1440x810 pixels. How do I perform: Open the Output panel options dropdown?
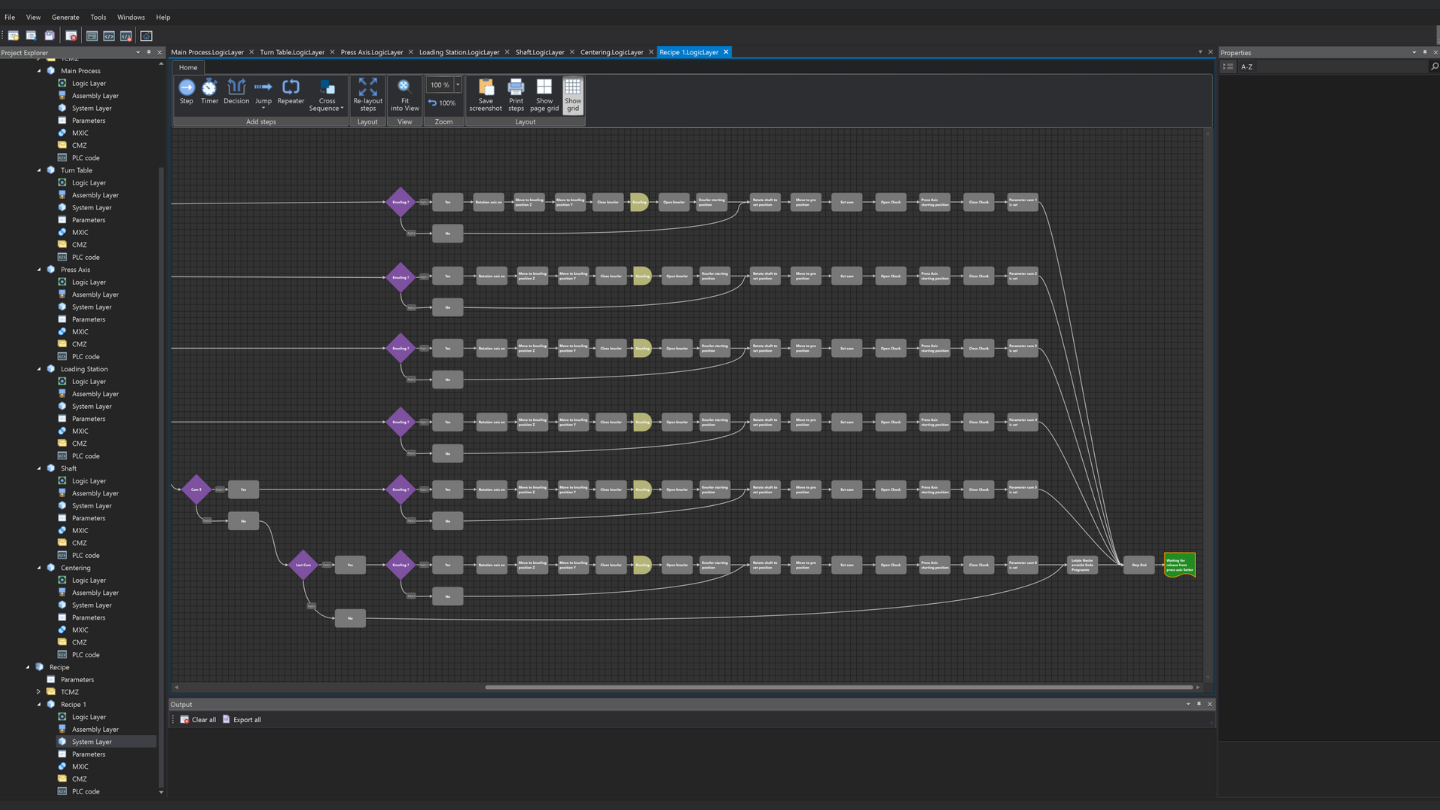click(x=1188, y=704)
